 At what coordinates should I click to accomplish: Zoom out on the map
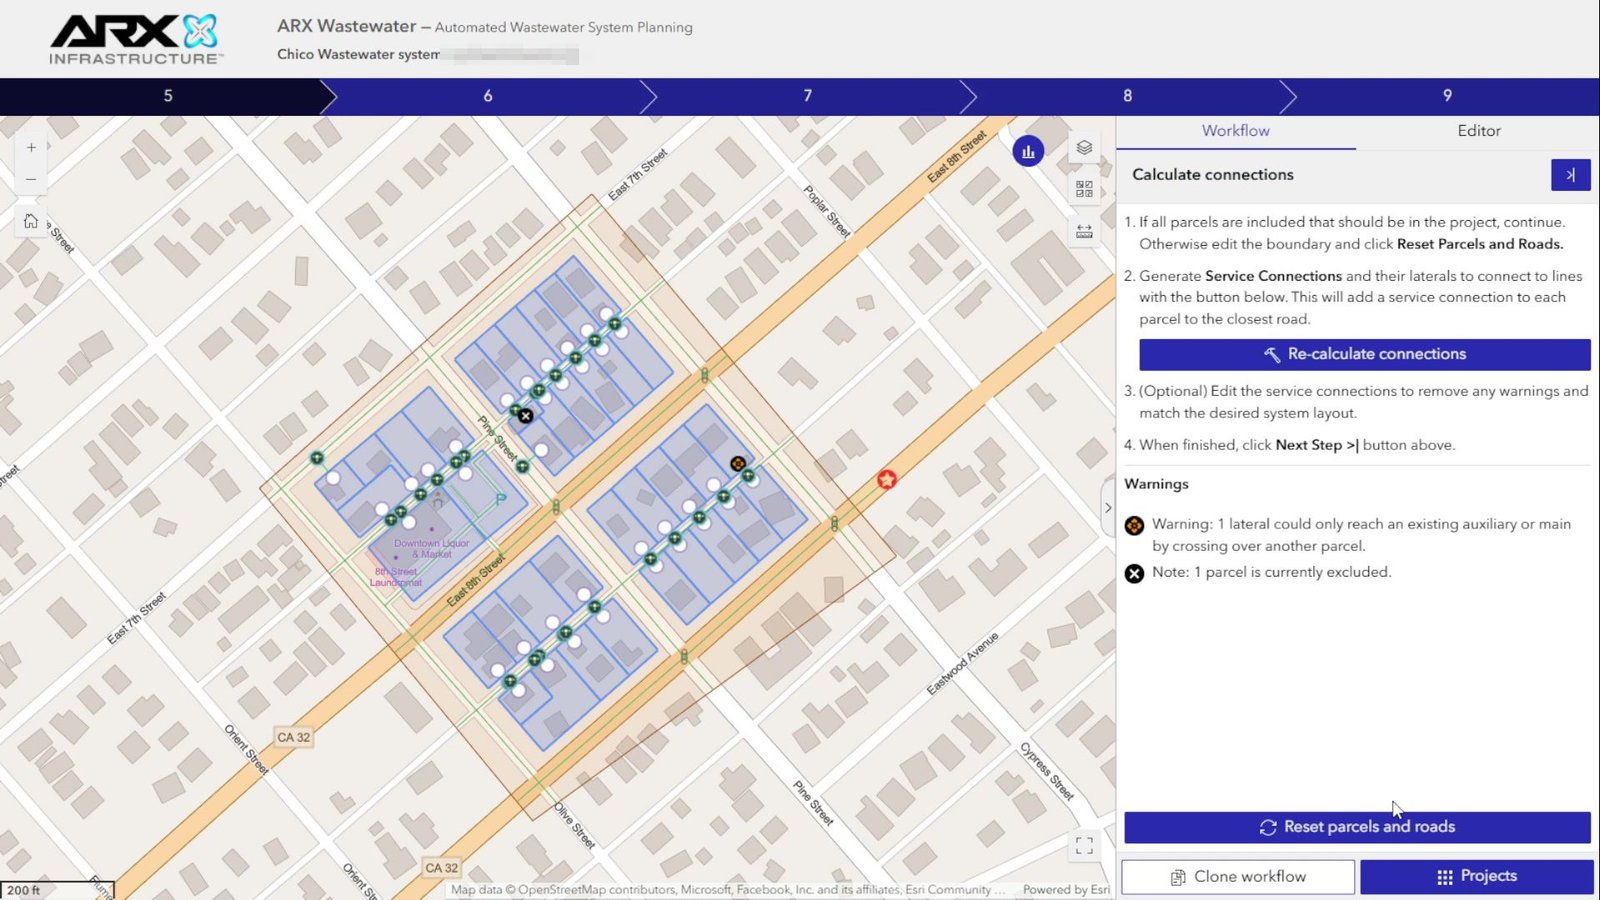click(x=31, y=180)
